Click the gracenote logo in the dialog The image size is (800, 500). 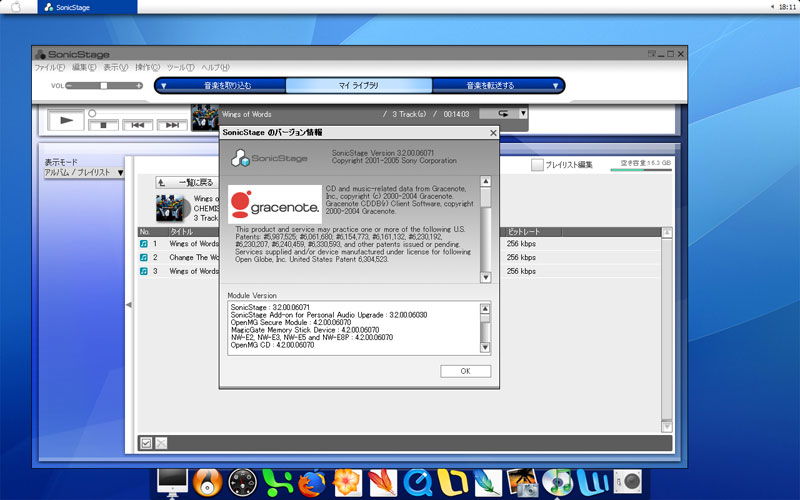(x=275, y=204)
